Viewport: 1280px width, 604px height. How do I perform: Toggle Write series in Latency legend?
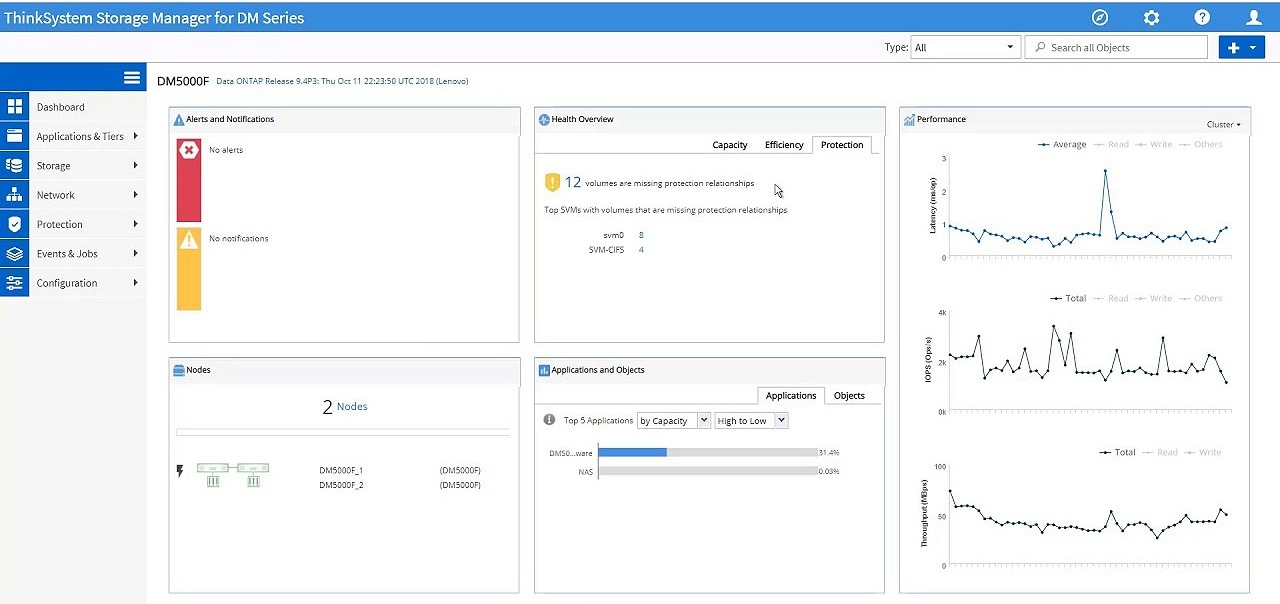click(x=1154, y=144)
